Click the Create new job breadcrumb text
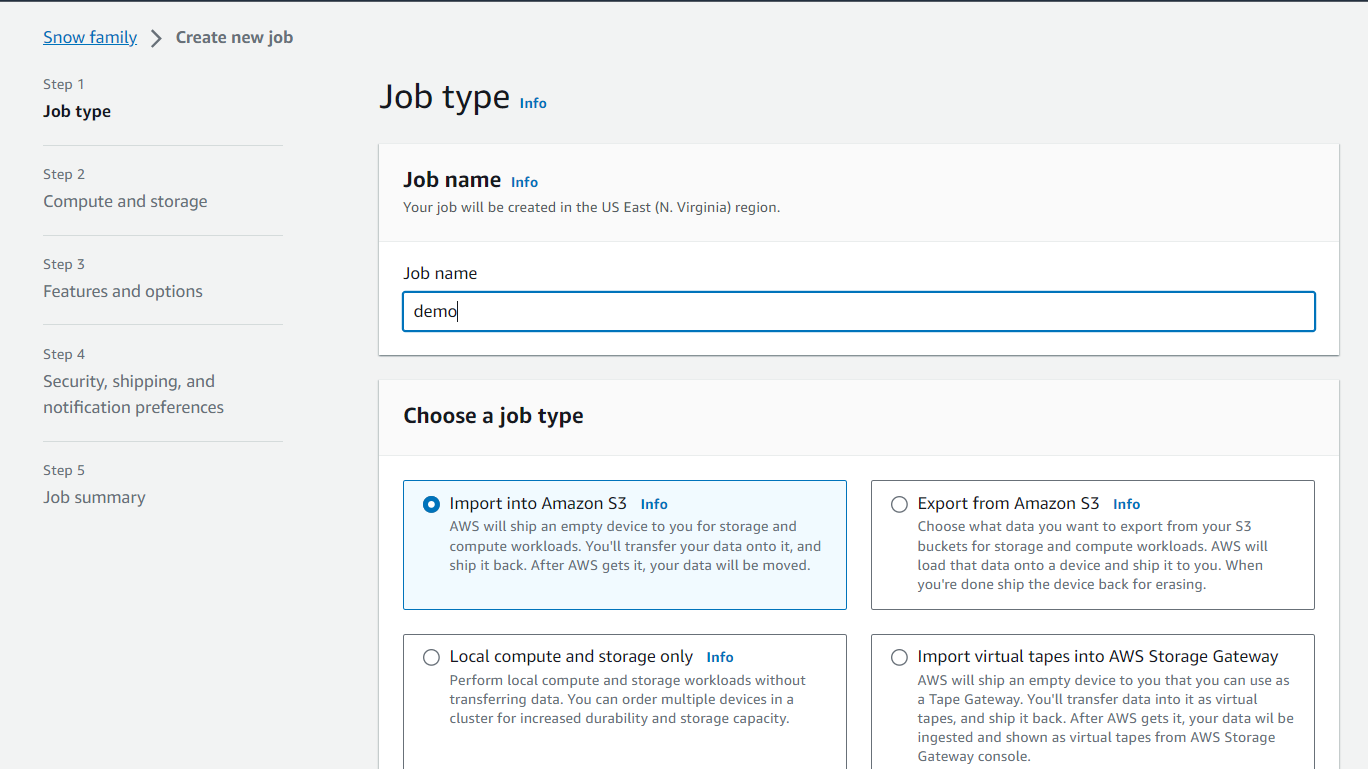1368x769 pixels. (x=234, y=38)
